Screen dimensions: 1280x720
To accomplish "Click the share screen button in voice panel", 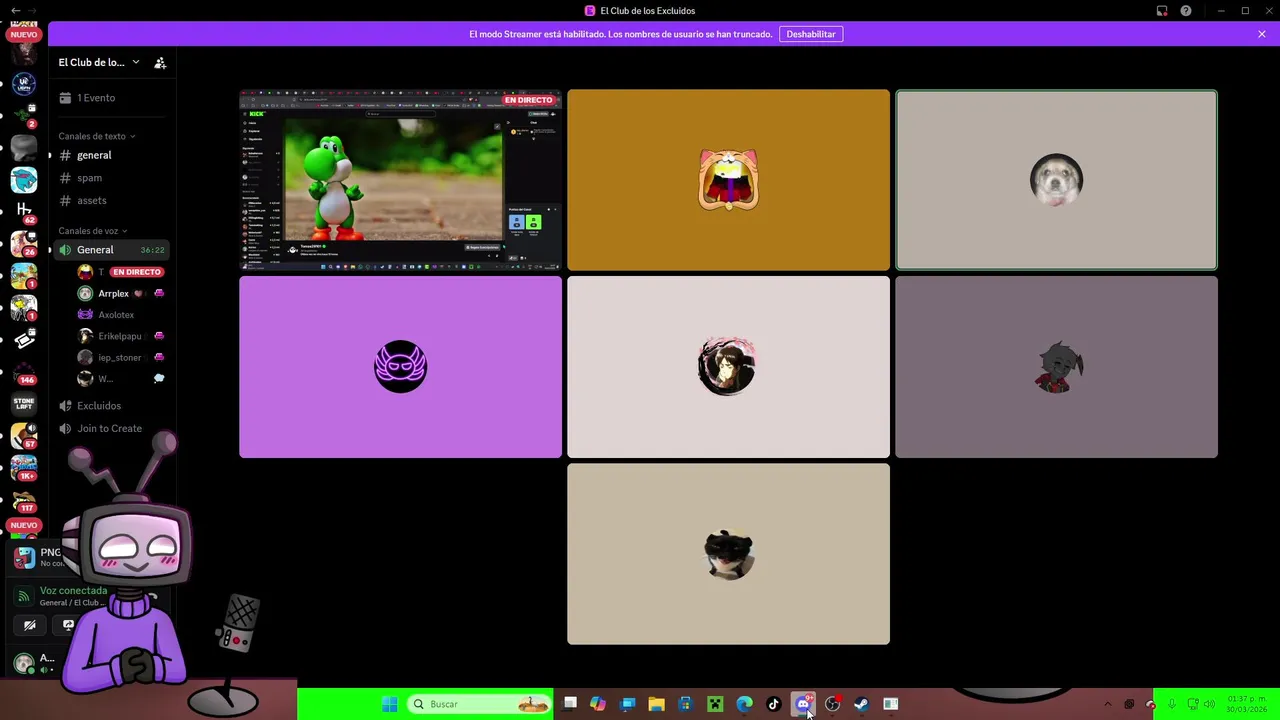I will click(68, 625).
